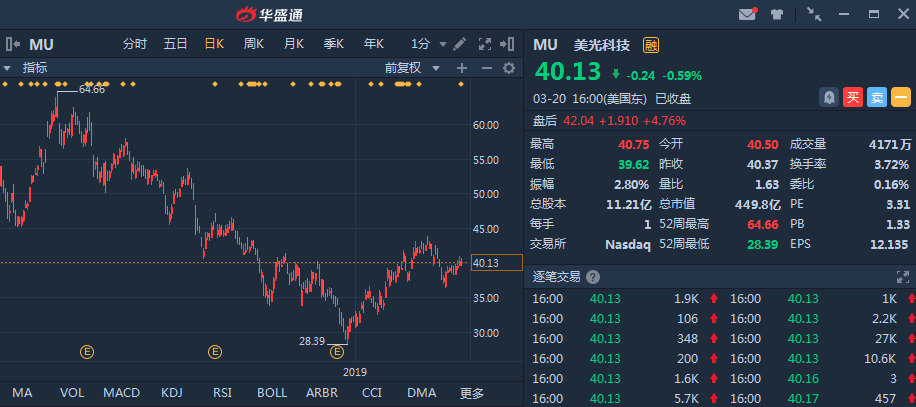Click the first earnings E marker
The image size is (916, 407).
point(87,352)
